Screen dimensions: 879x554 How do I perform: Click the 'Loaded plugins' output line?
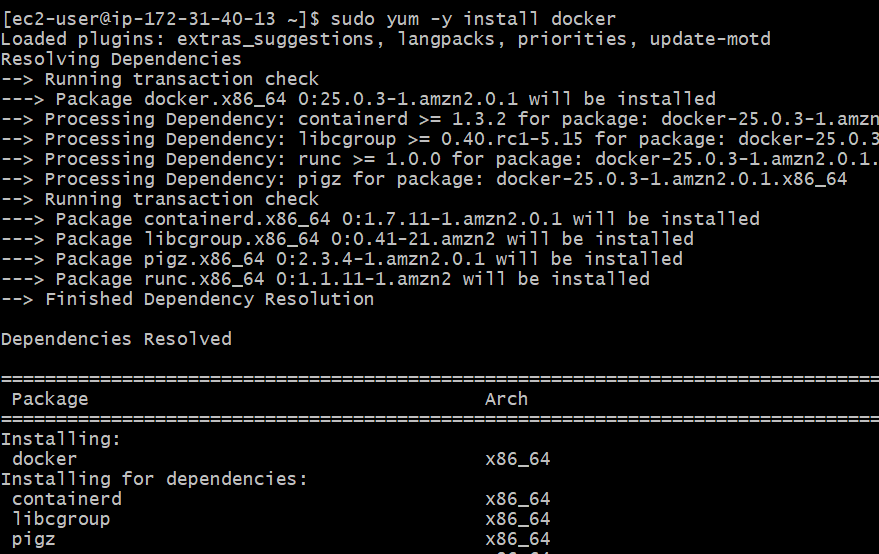pyautogui.click(x=385, y=39)
